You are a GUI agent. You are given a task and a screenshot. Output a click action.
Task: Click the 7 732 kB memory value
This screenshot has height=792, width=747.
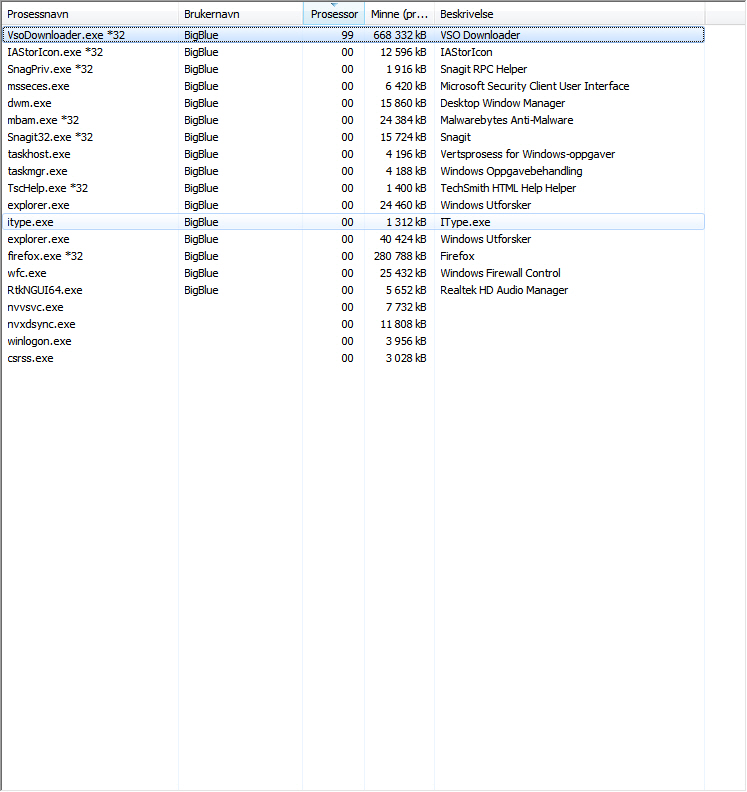click(x=406, y=307)
